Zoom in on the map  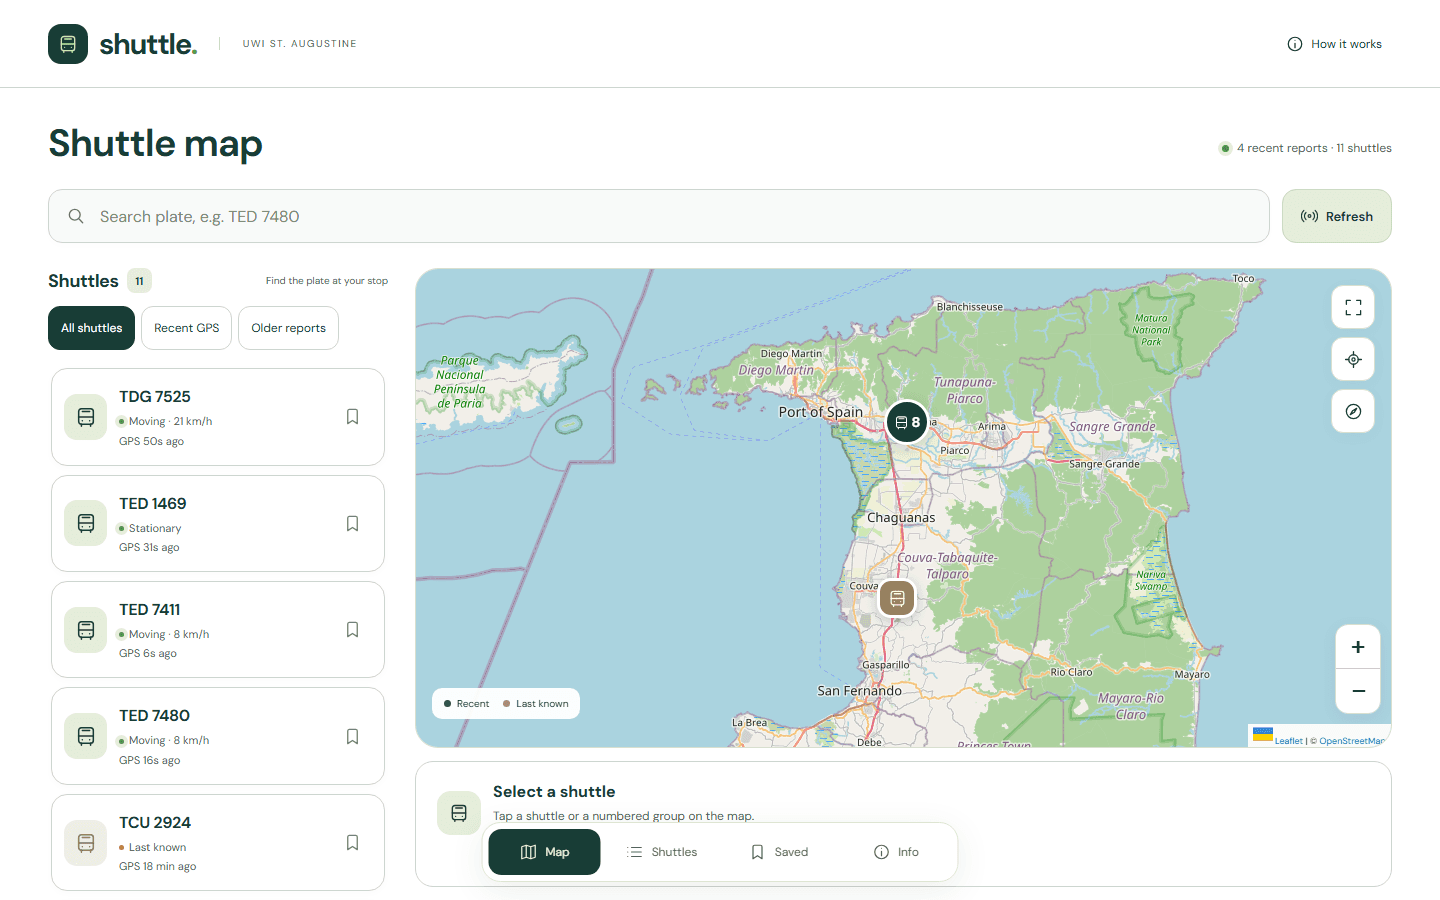tap(1358, 647)
